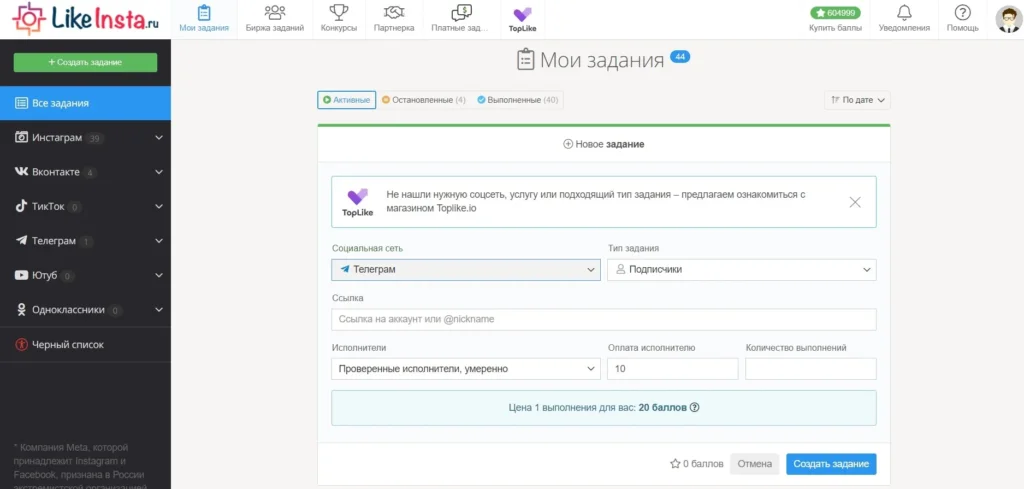The height and width of the screenshot is (489, 1024).
Task: Click the Оплата исполнителю field with 10
Action: 673,369
